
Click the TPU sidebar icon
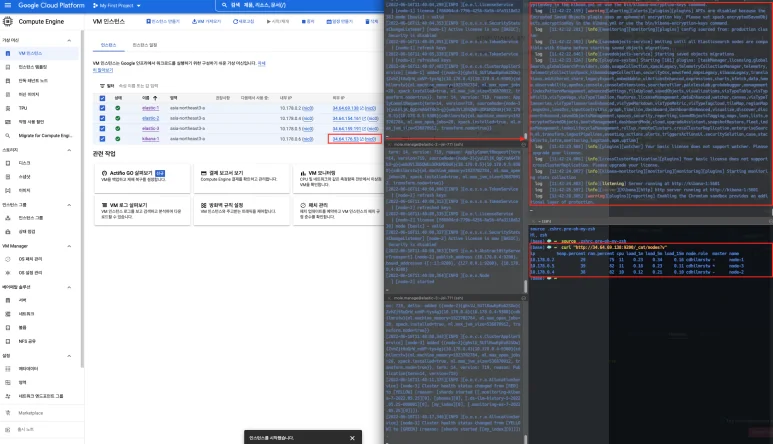[7, 109]
